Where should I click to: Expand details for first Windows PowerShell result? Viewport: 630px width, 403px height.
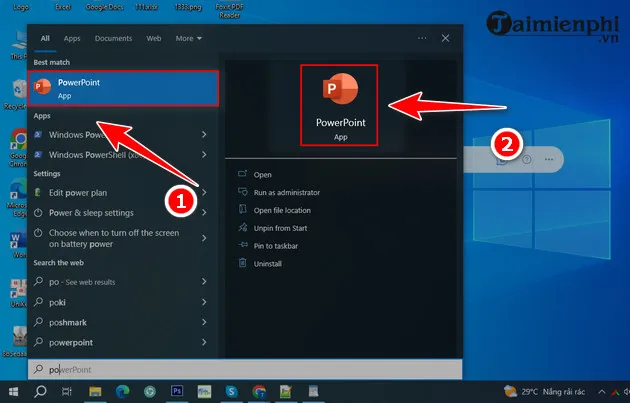tap(204, 134)
